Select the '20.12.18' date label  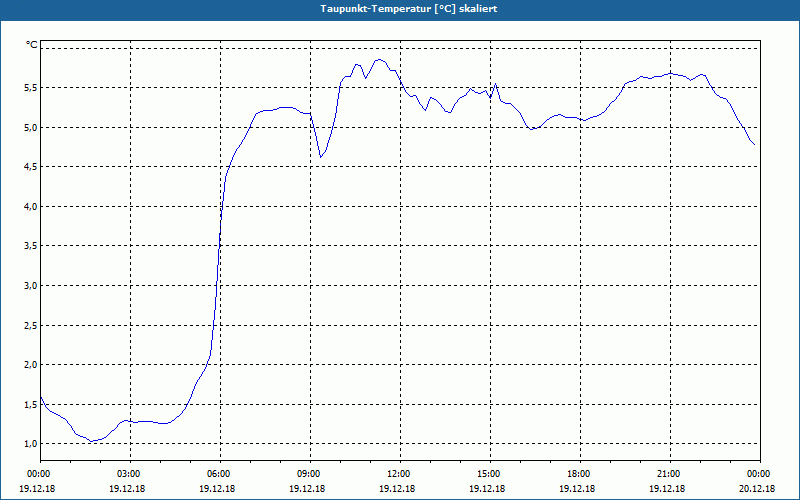757,488
